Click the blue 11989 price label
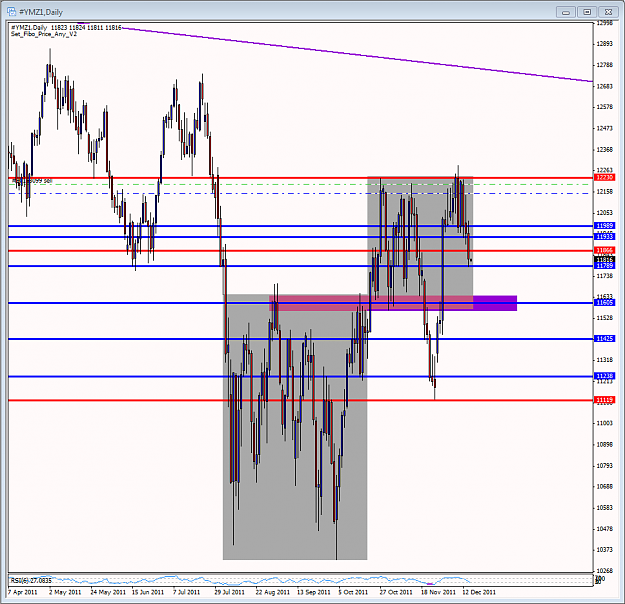The width and height of the screenshot is (625, 604). pyautogui.click(x=604, y=226)
